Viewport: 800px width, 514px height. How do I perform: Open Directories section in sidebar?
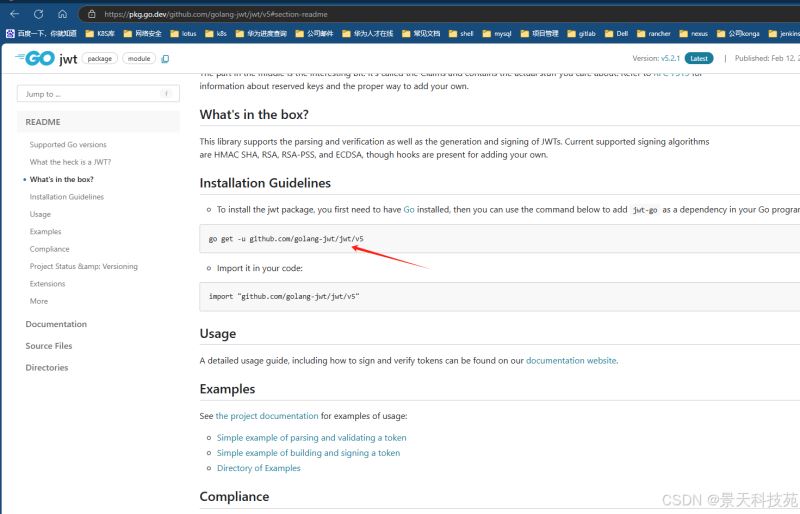(47, 368)
